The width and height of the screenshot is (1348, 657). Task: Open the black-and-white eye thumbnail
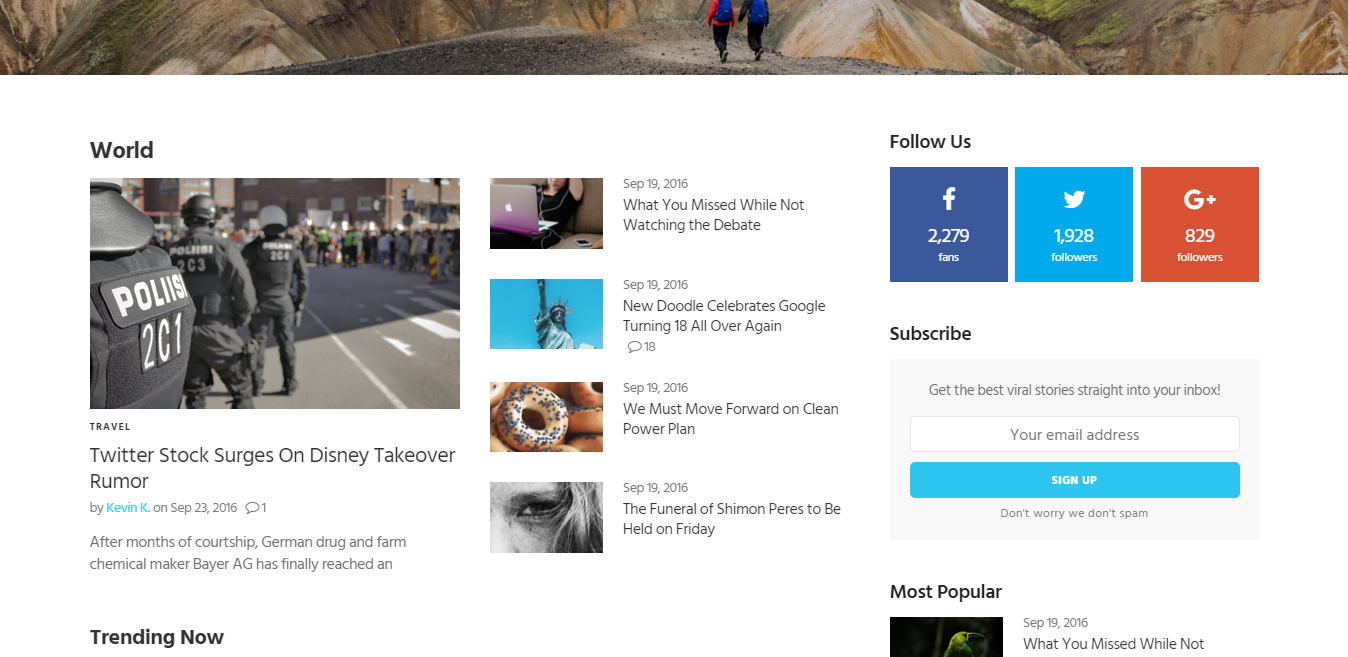point(546,517)
